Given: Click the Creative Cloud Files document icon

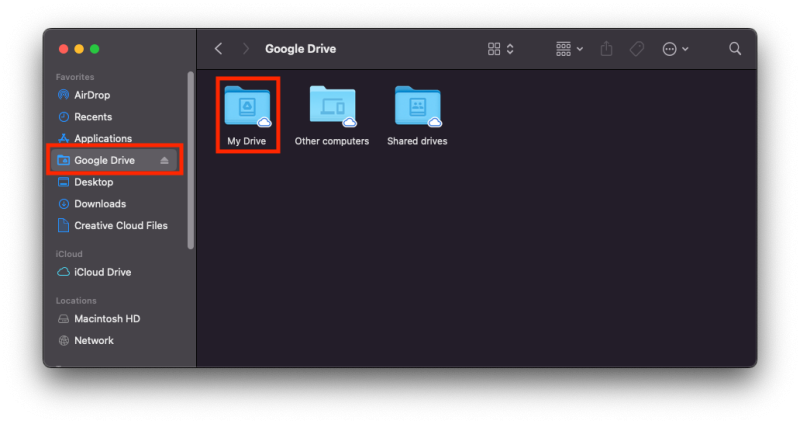Looking at the screenshot, I should pos(63,226).
